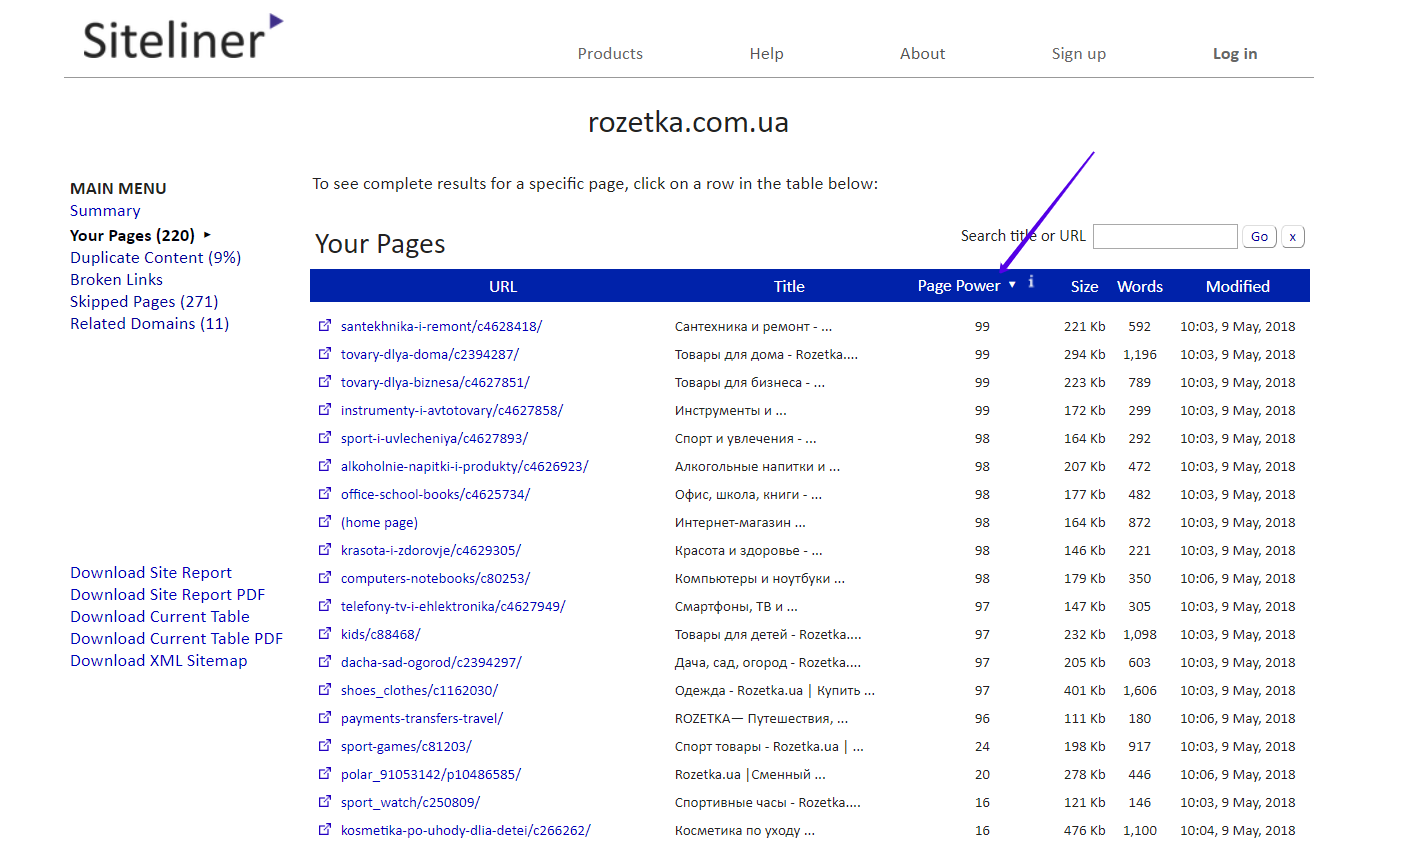The height and width of the screenshot is (848, 1408).
Task: Open the Help menu item
Action: point(766,54)
